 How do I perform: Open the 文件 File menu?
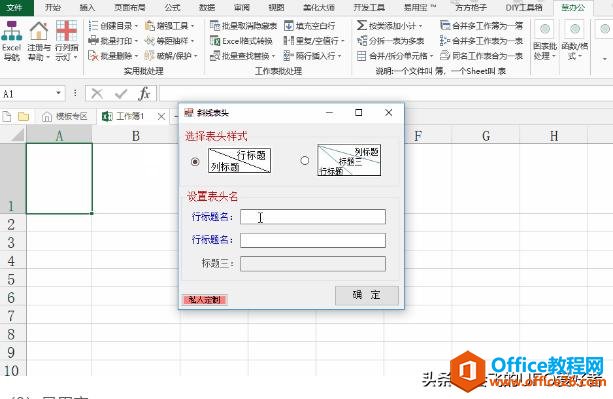point(14,7)
